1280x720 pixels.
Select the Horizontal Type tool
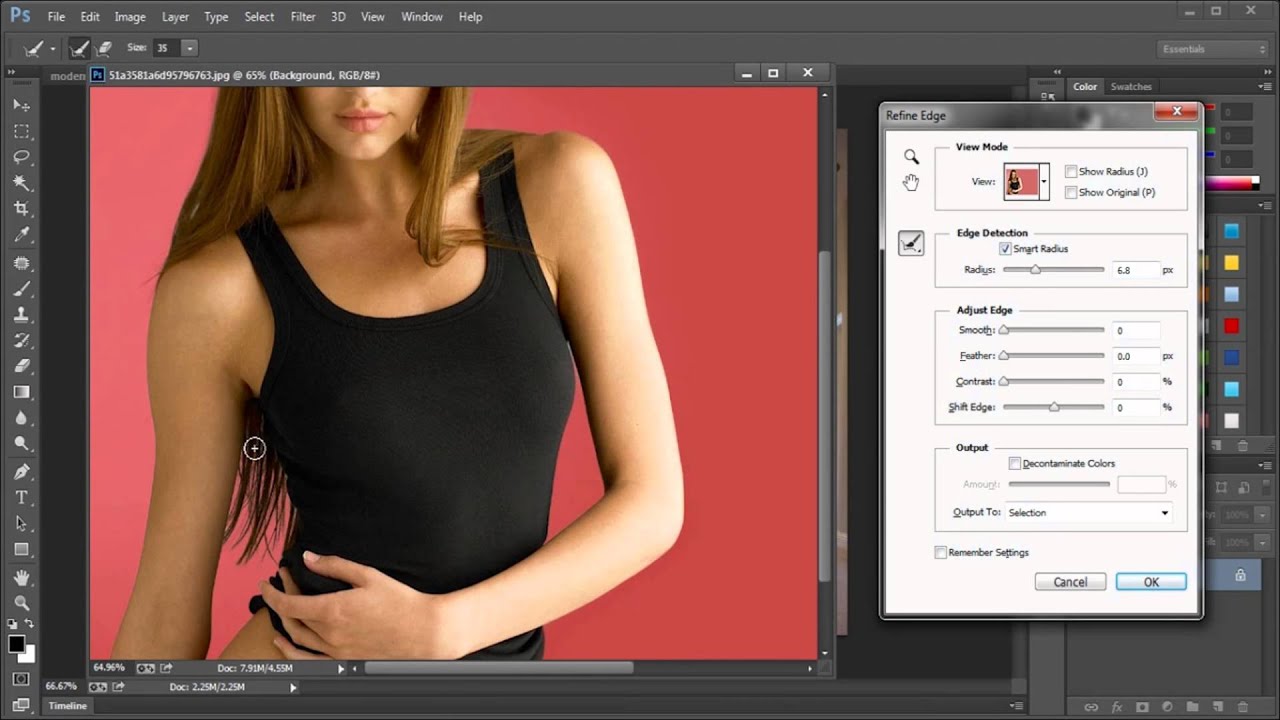[21, 498]
